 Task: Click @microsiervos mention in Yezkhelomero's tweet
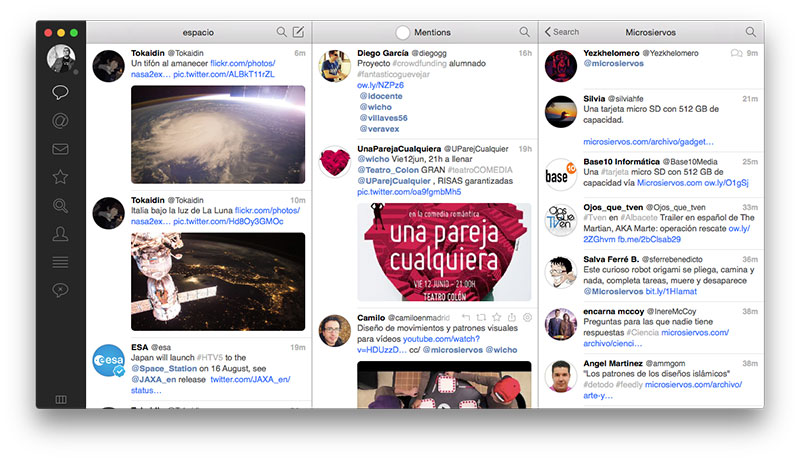[613, 64]
